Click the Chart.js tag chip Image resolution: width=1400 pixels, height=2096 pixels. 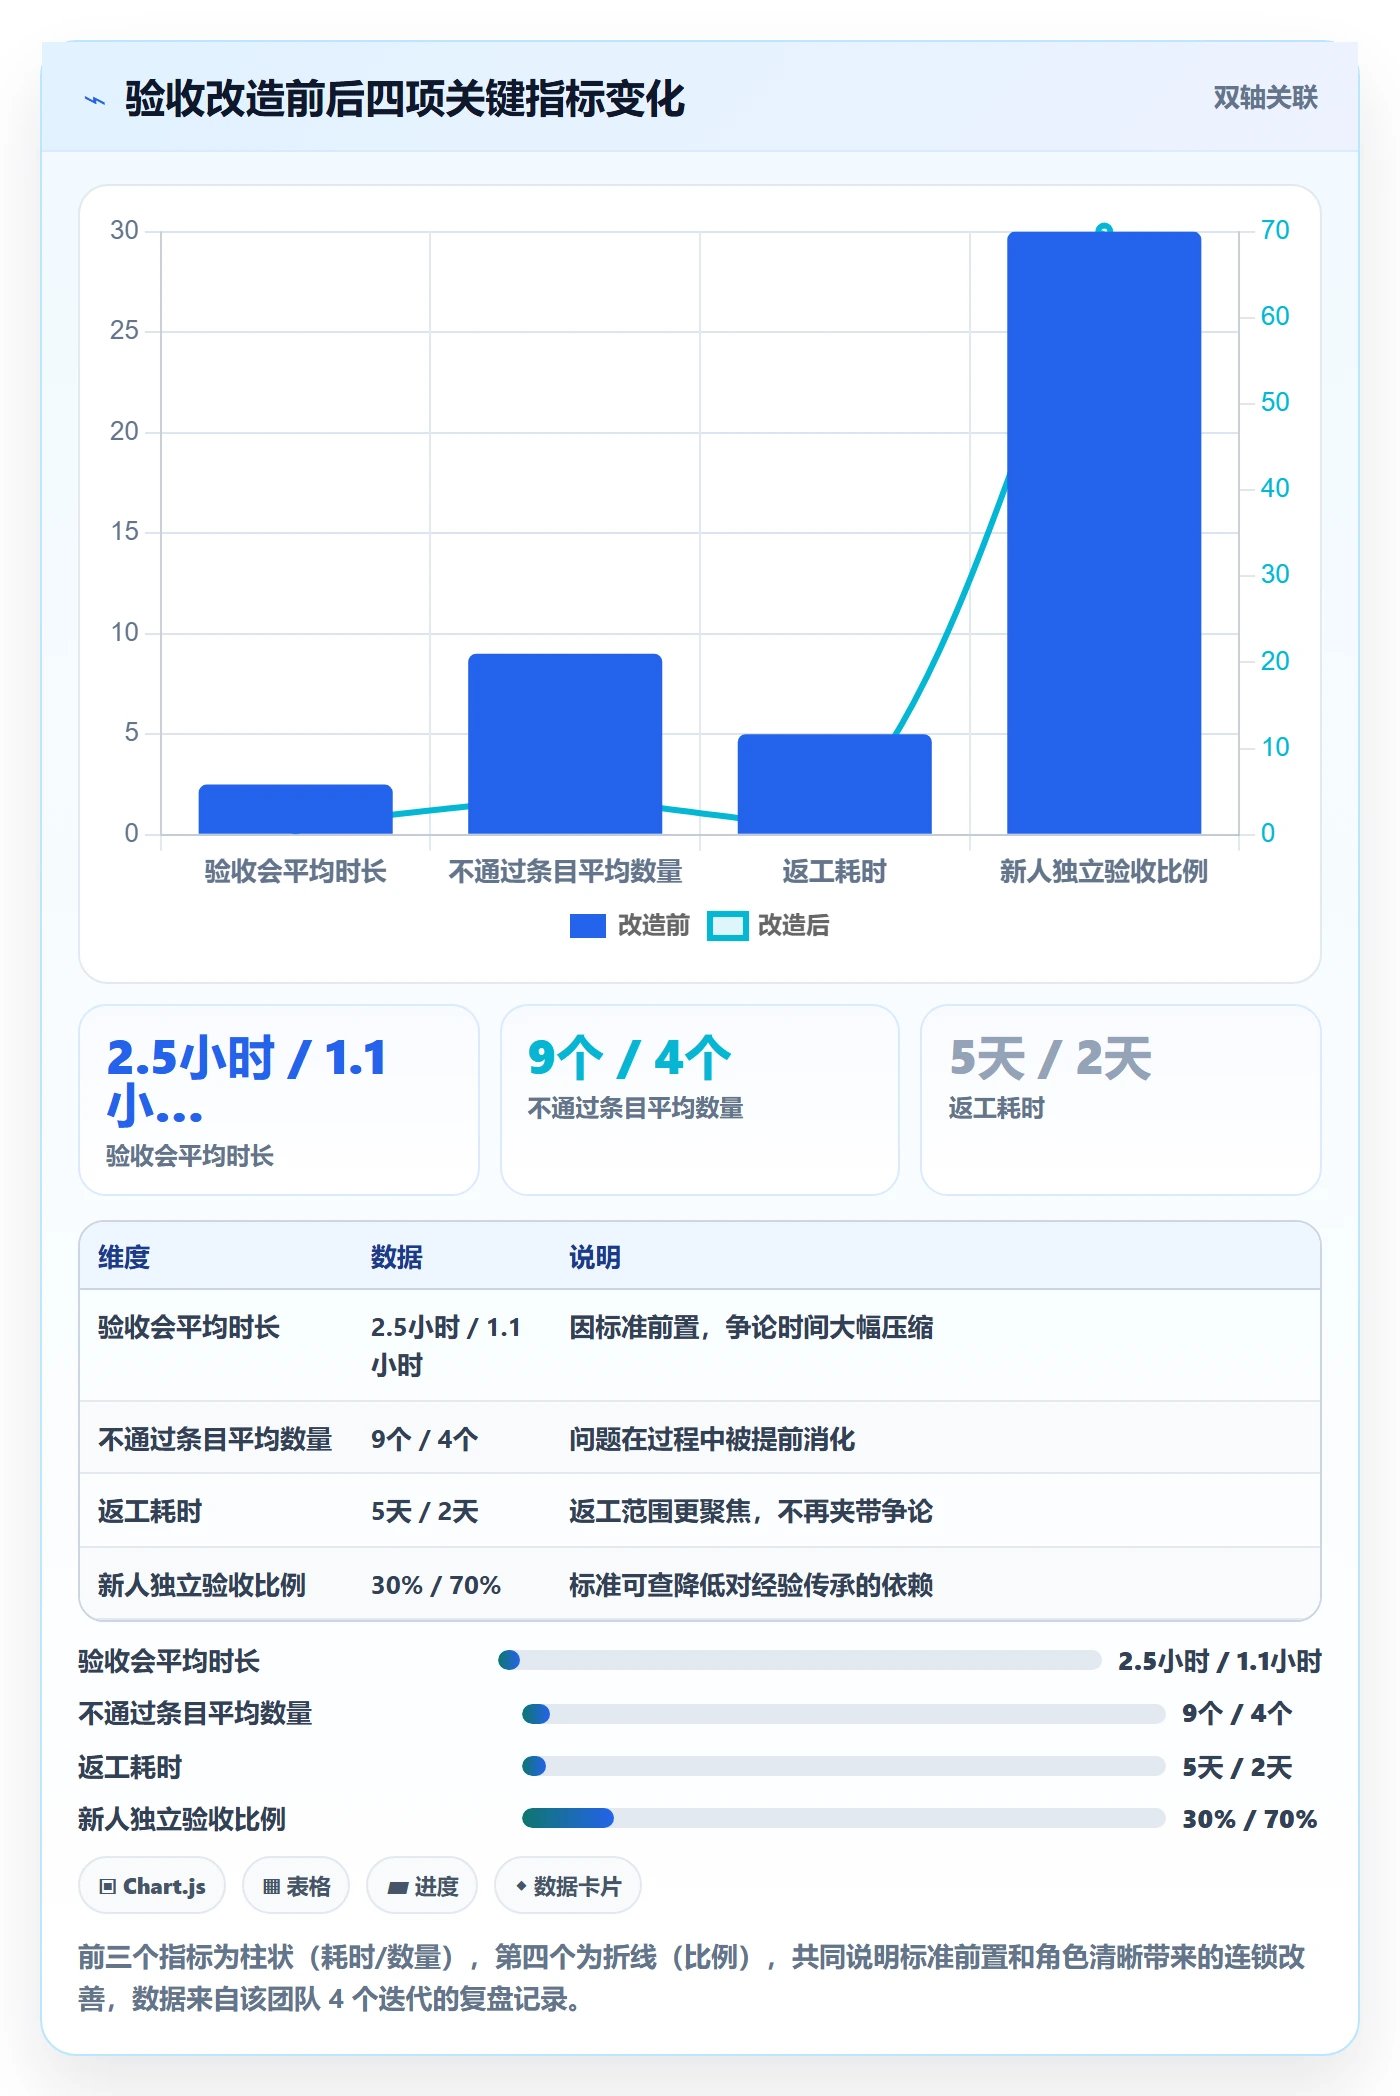(152, 1886)
